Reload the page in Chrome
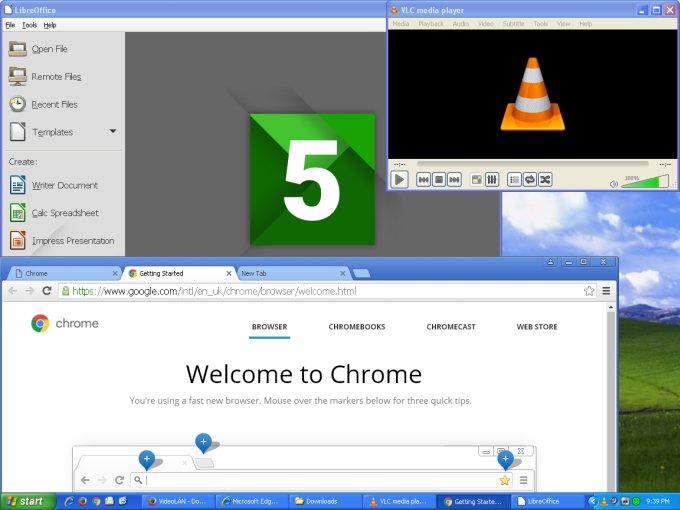 tap(47, 291)
